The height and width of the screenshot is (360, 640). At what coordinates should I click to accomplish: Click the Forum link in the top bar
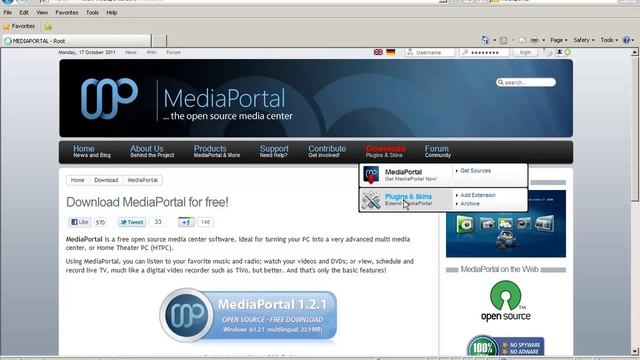173,52
